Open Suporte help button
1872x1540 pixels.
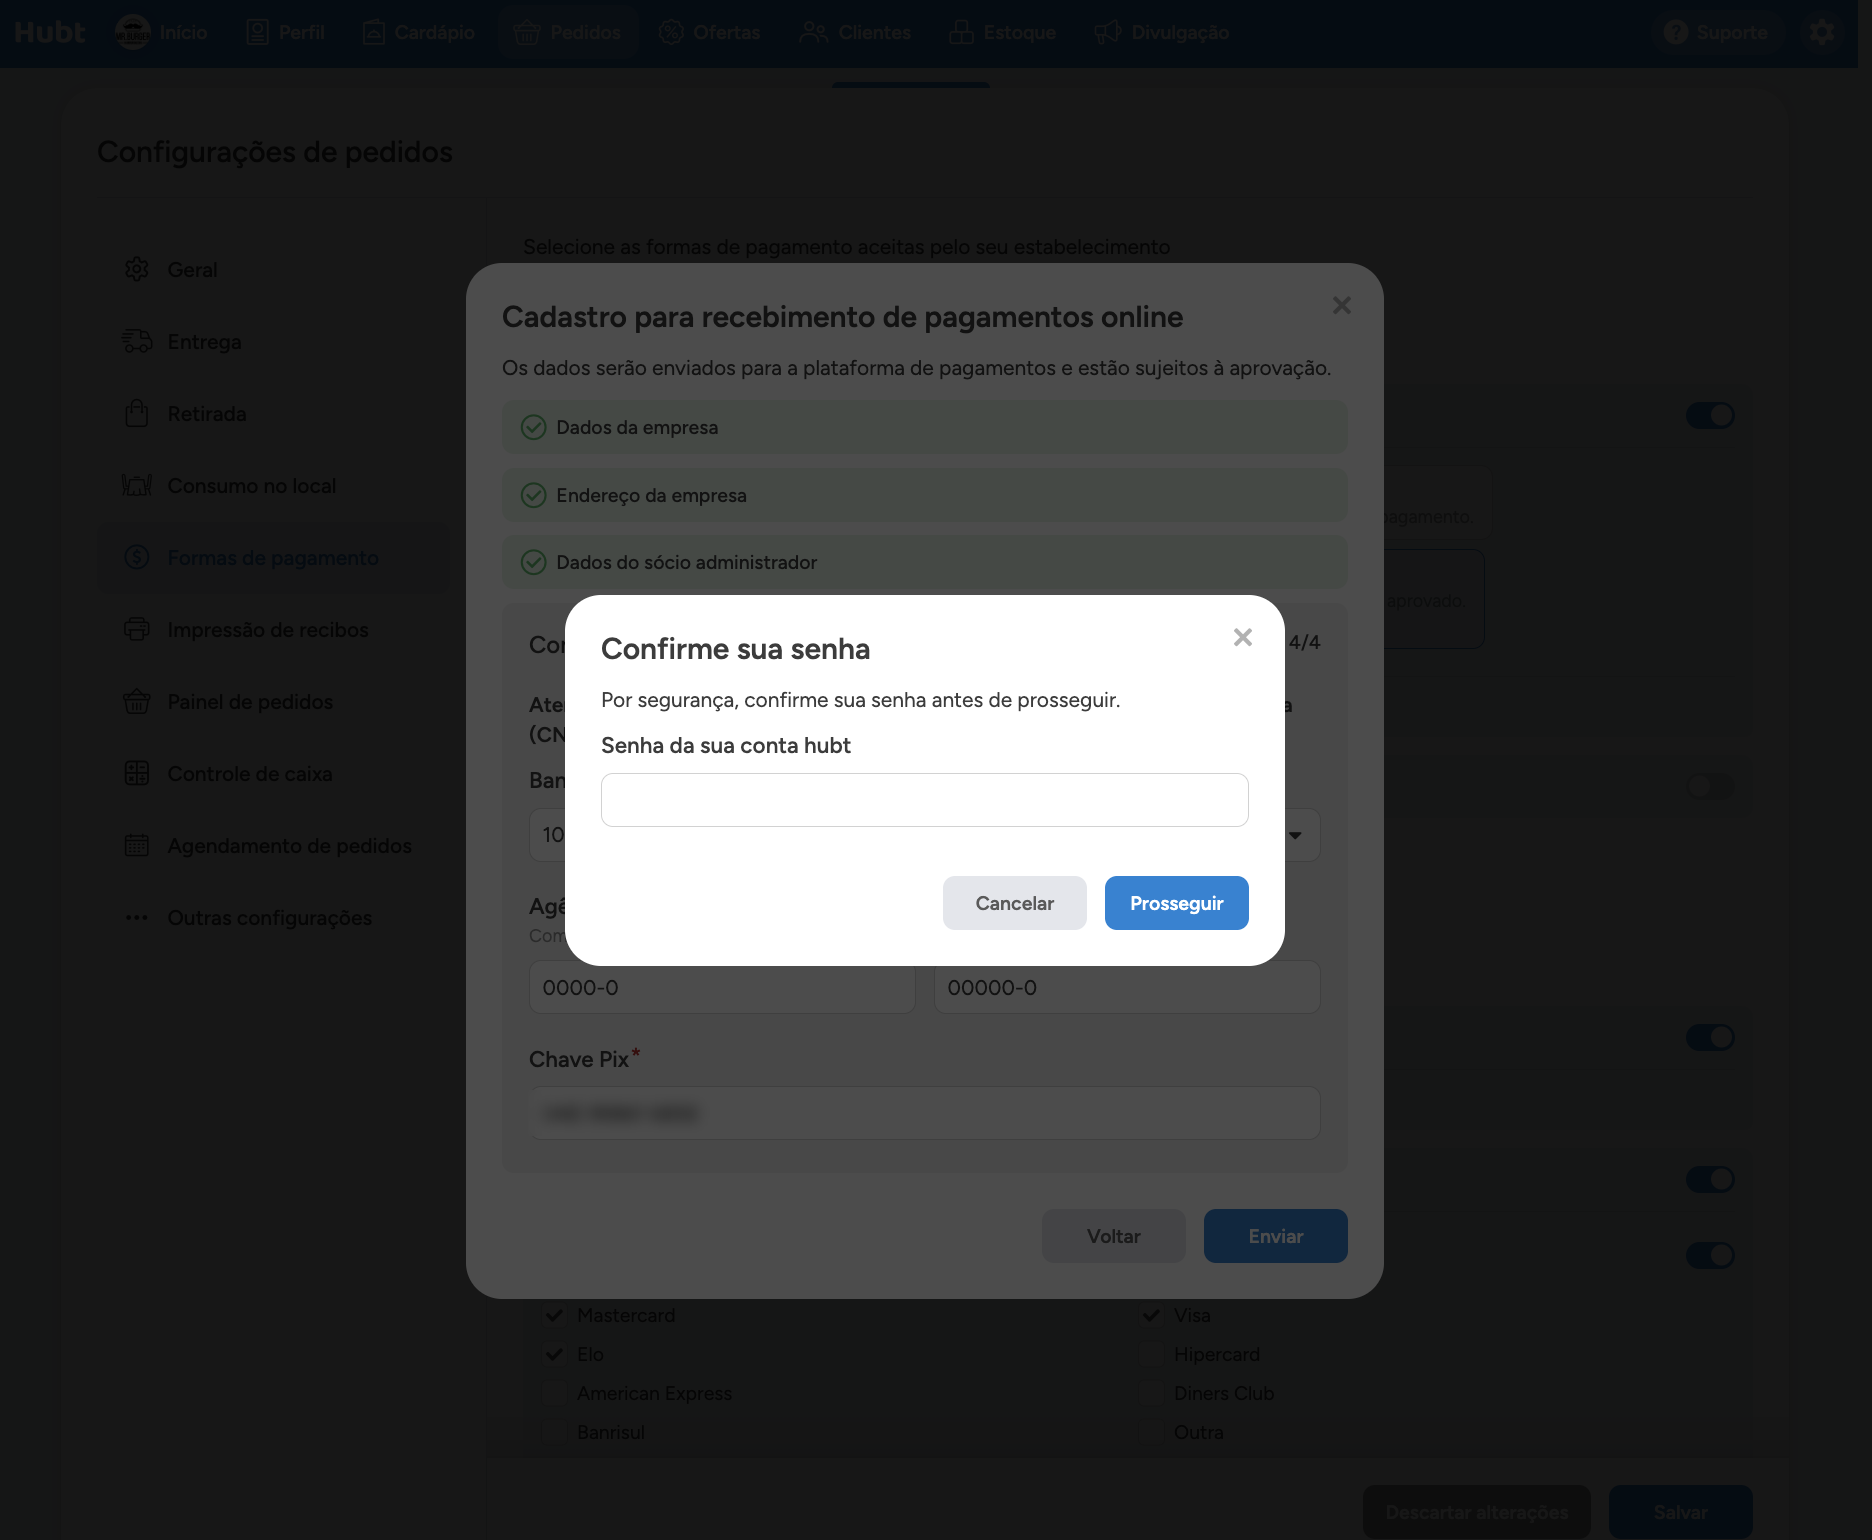coord(1716,32)
